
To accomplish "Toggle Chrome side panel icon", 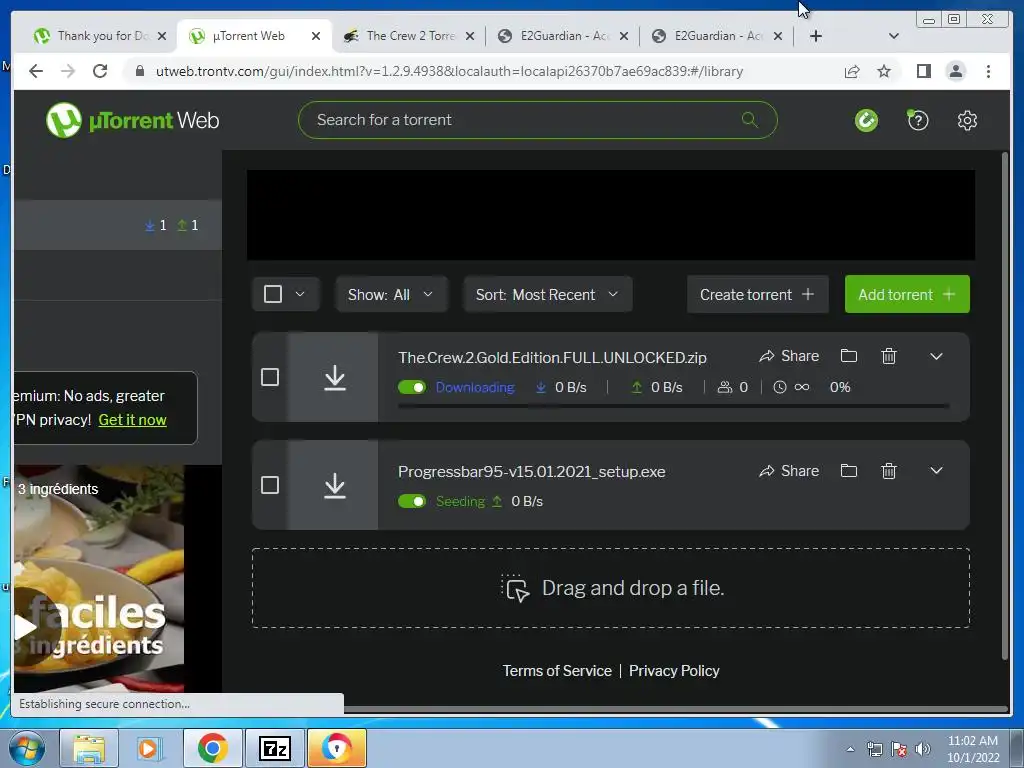I will pos(923,71).
